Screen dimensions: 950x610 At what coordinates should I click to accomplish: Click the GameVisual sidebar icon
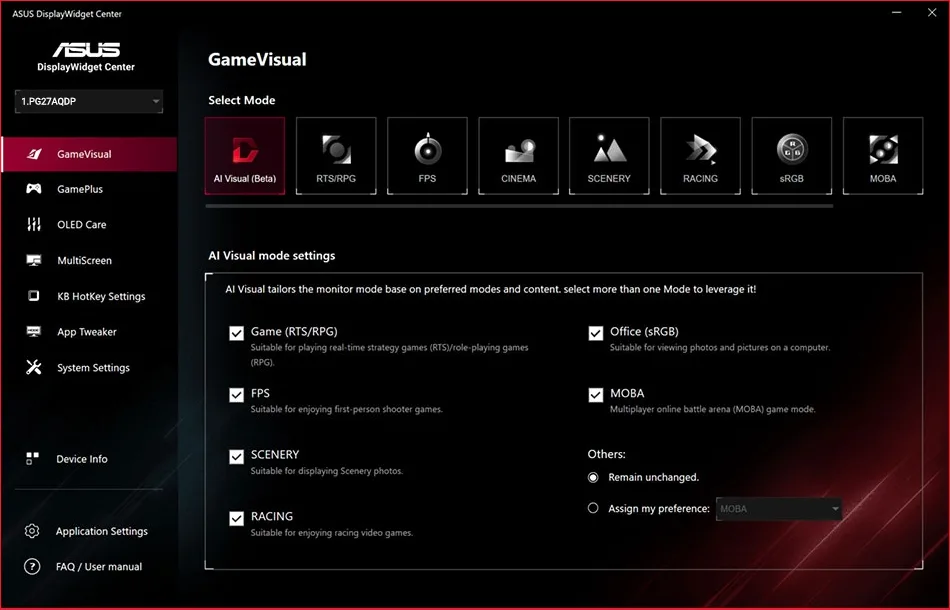coord(35,154)
